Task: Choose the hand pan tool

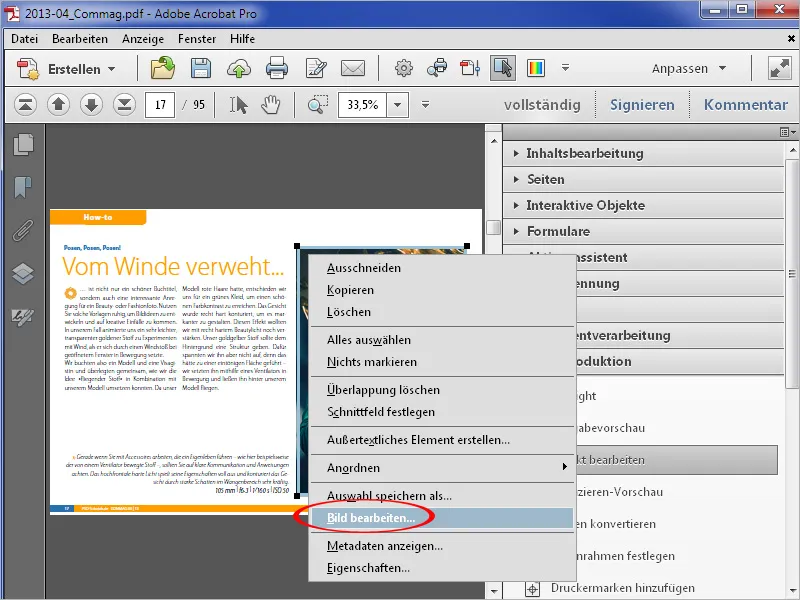Action: click(270, 105)
